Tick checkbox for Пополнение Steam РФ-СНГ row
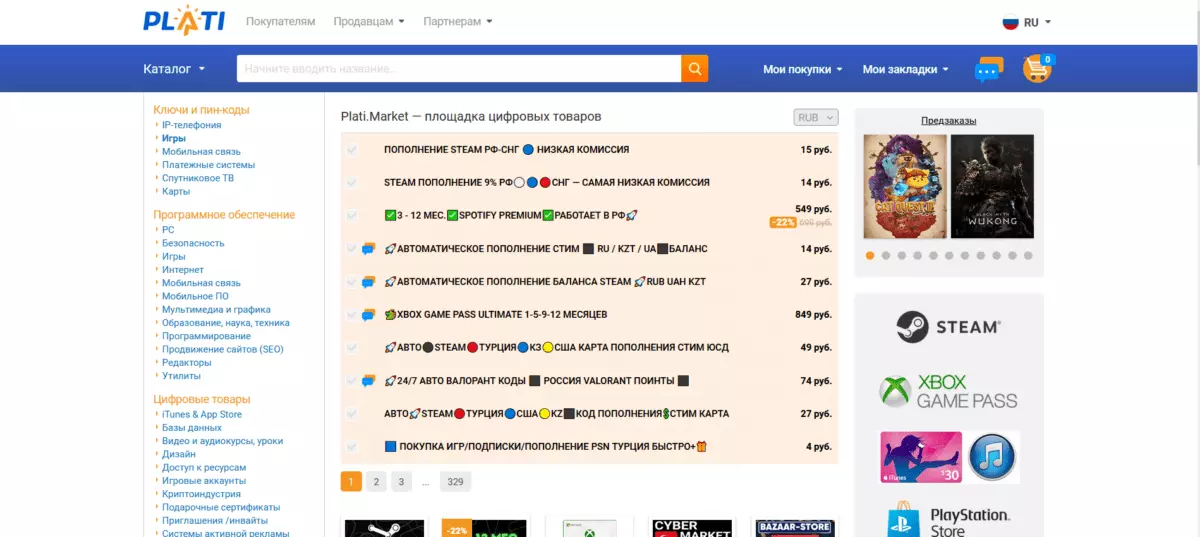 (352, 150)
